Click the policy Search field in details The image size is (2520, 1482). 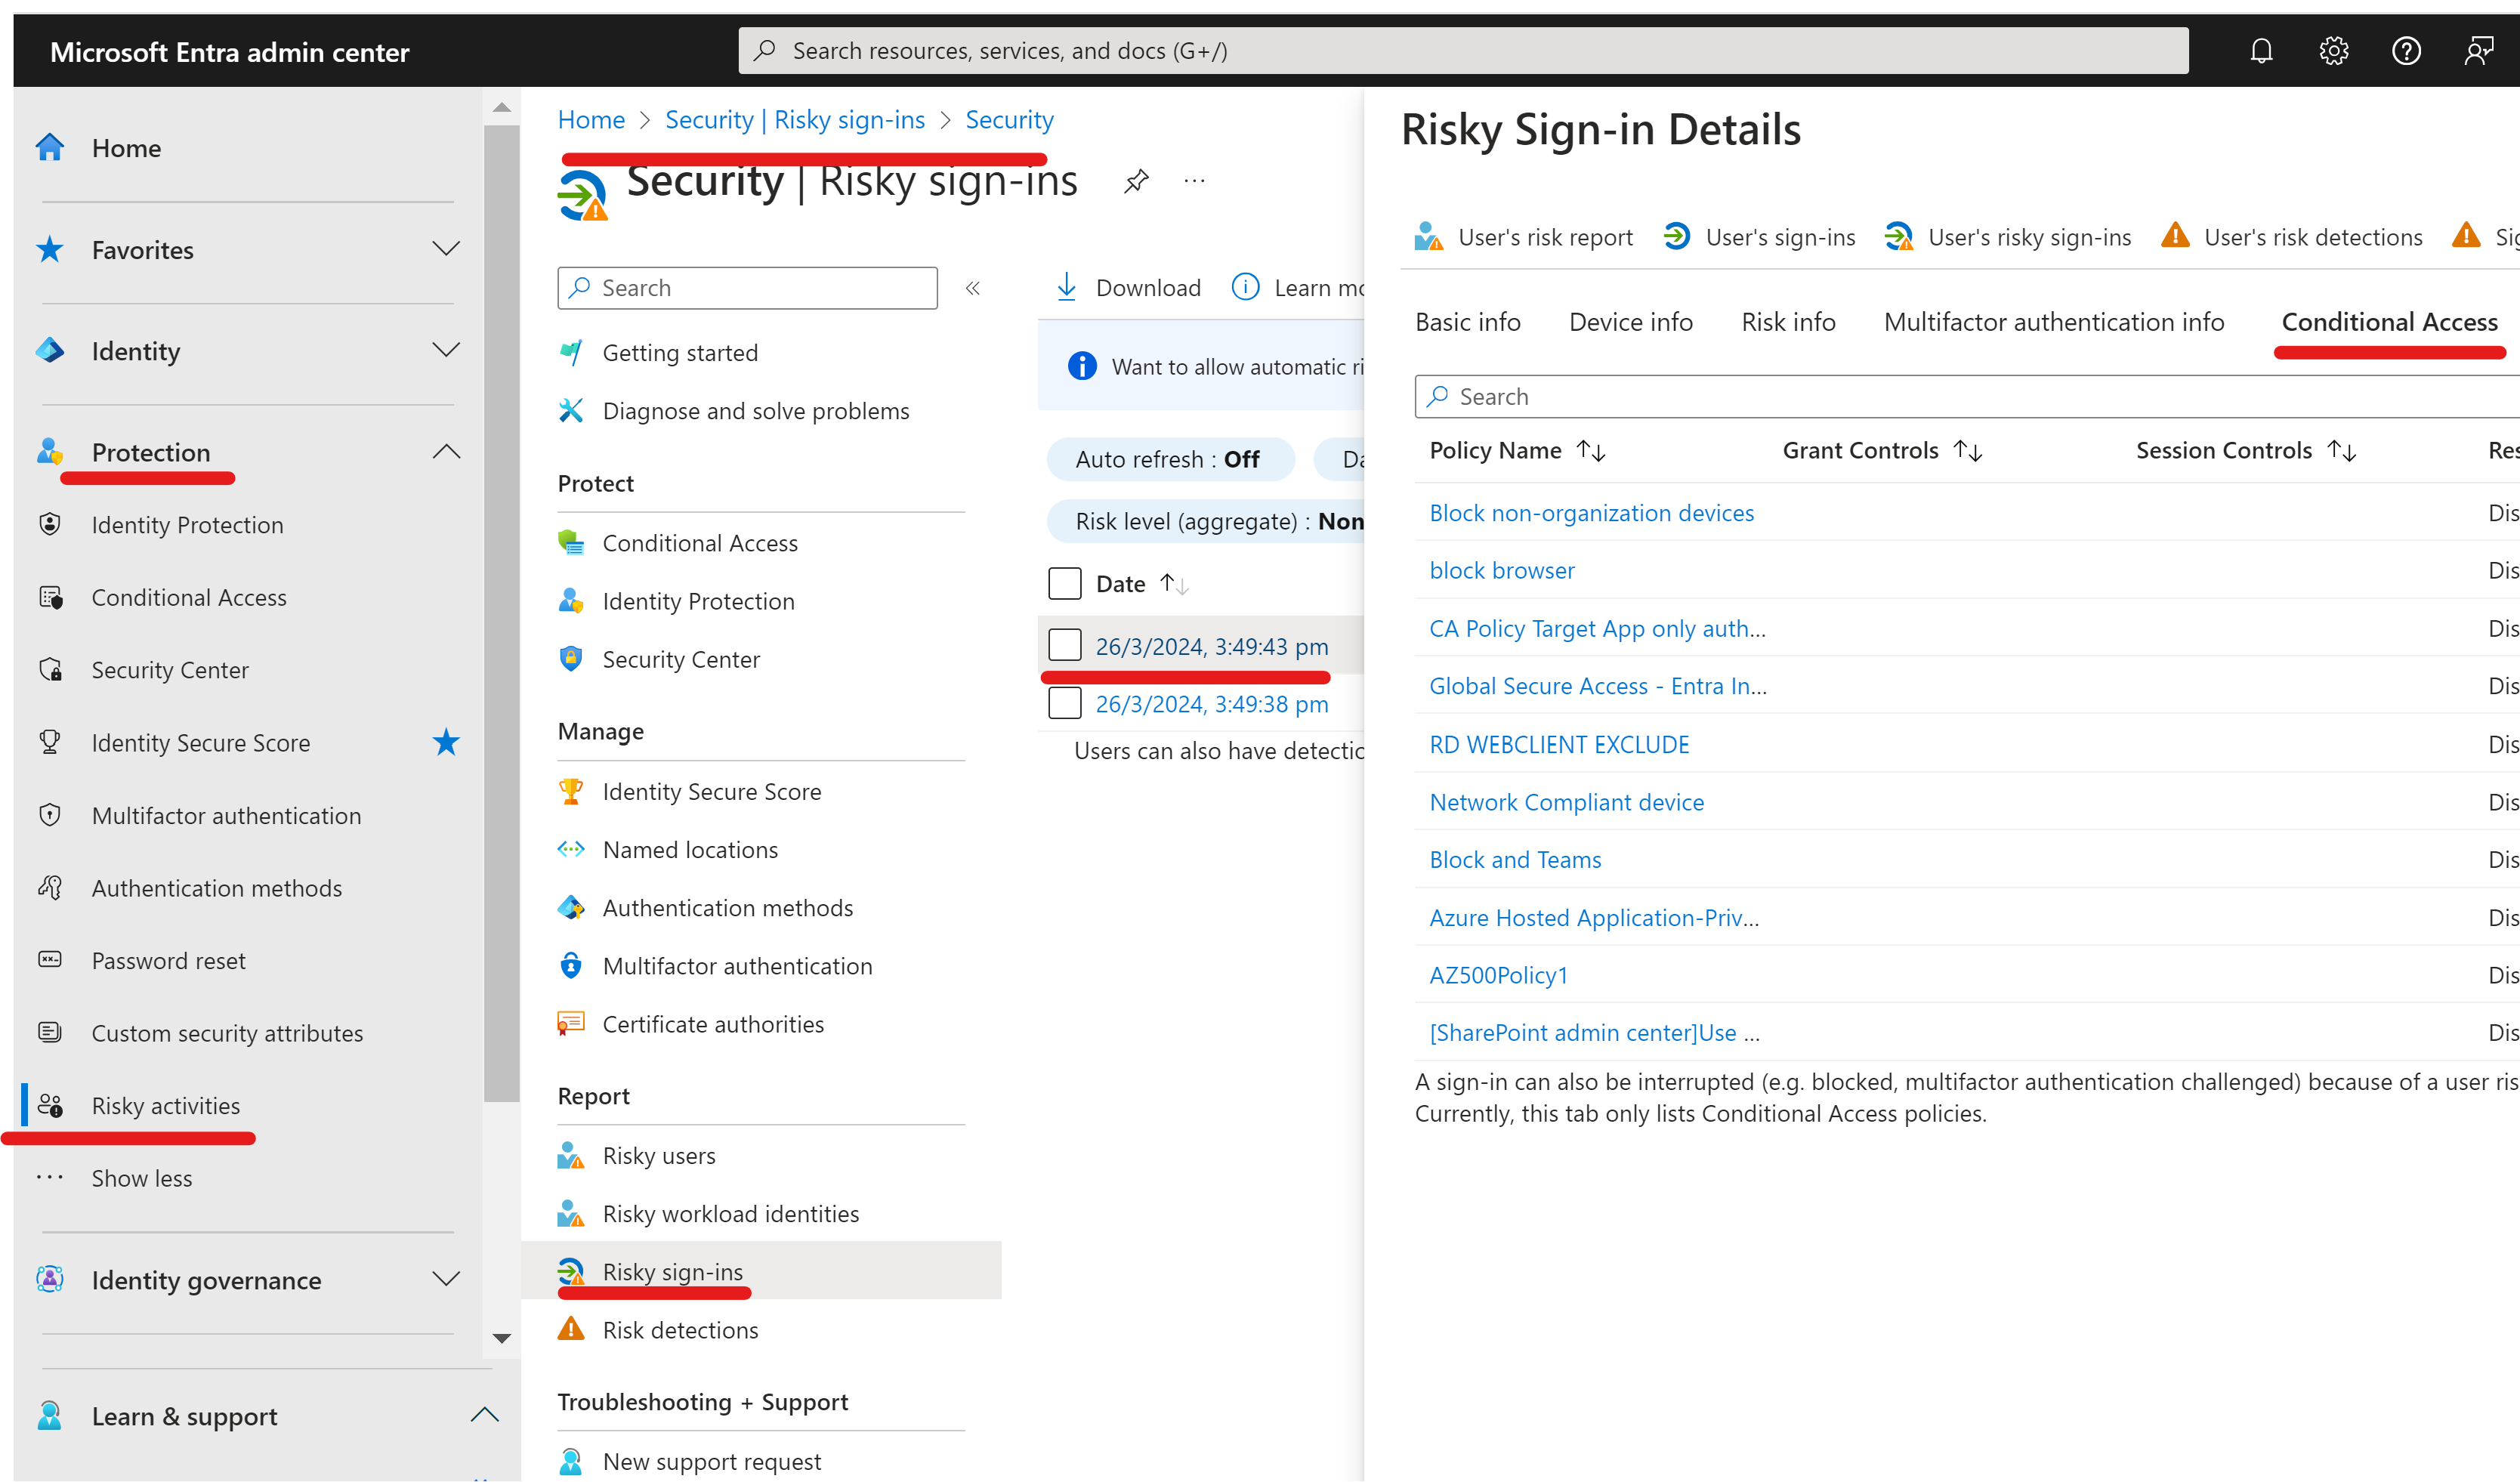(1966, 397)
